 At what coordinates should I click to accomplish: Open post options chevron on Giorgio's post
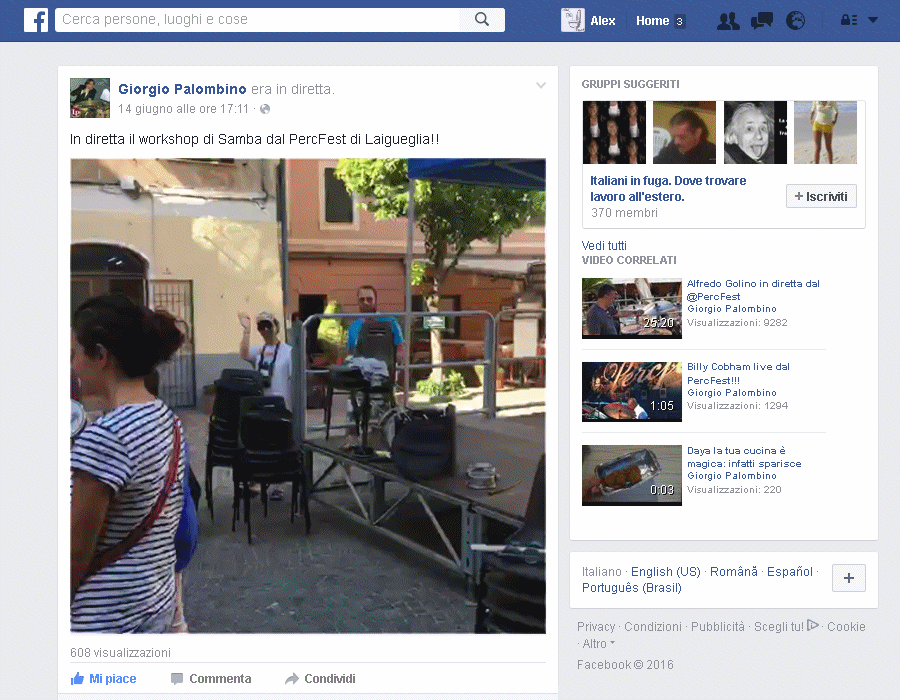pos(541,85)
